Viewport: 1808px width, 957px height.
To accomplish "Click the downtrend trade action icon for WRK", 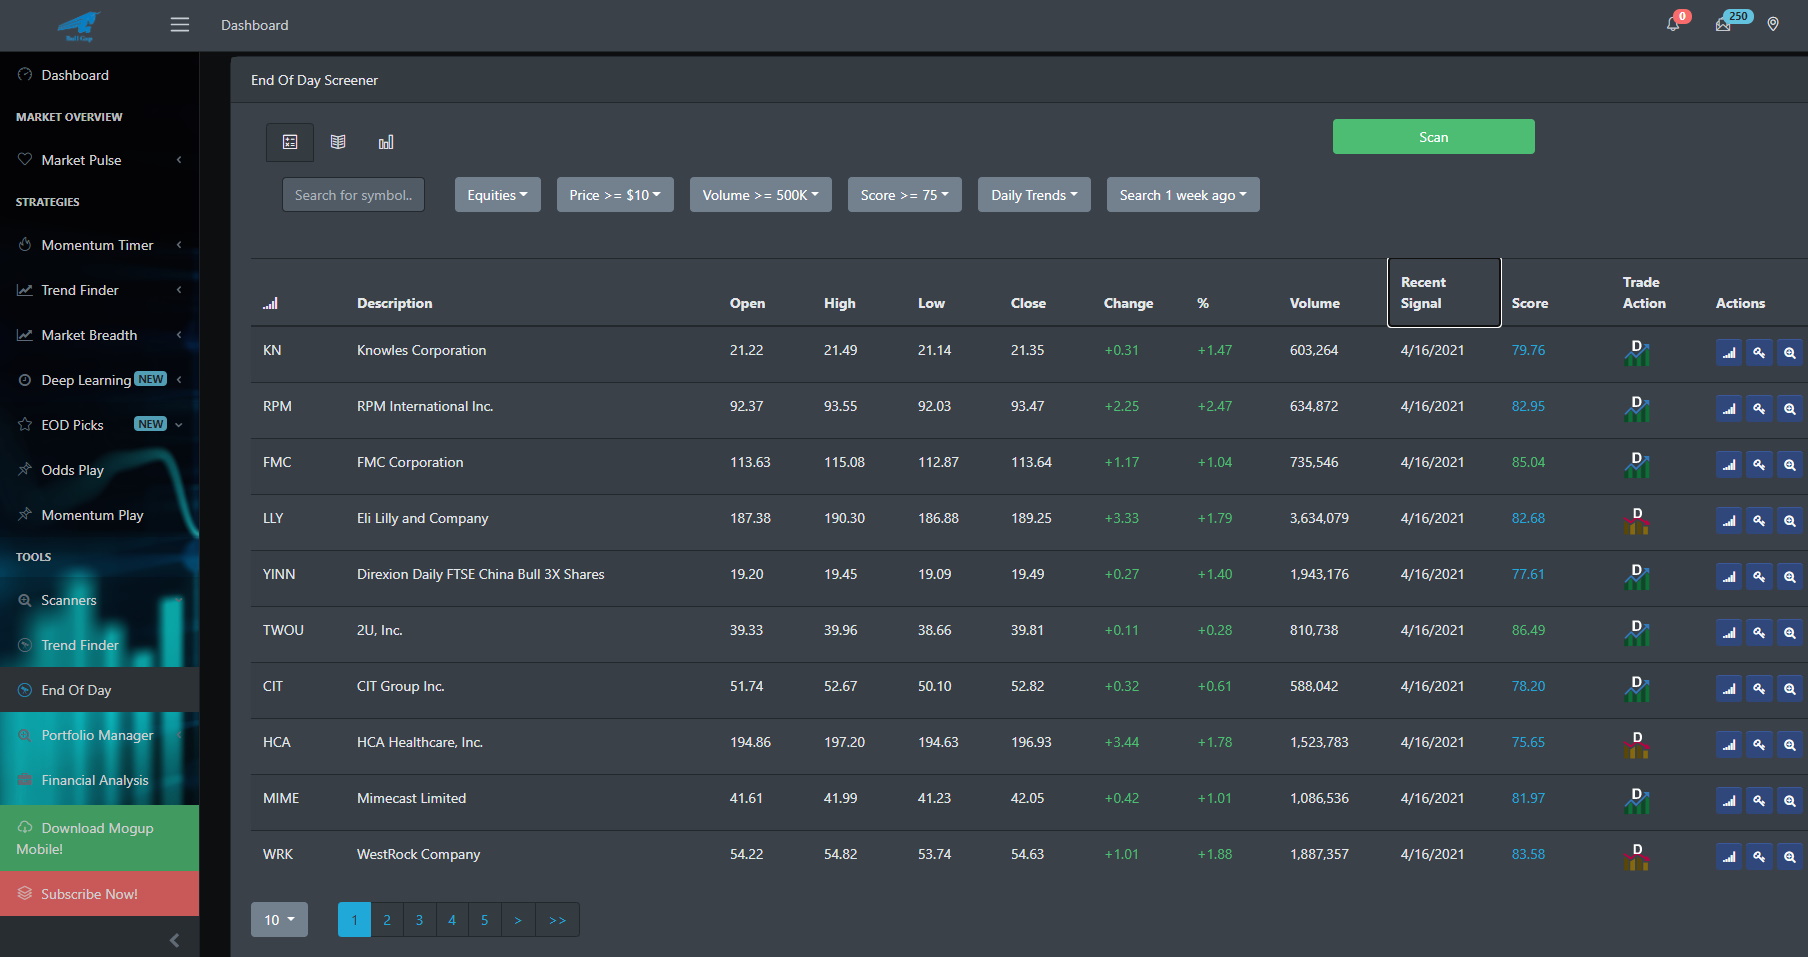I will tap(1637, 856).
